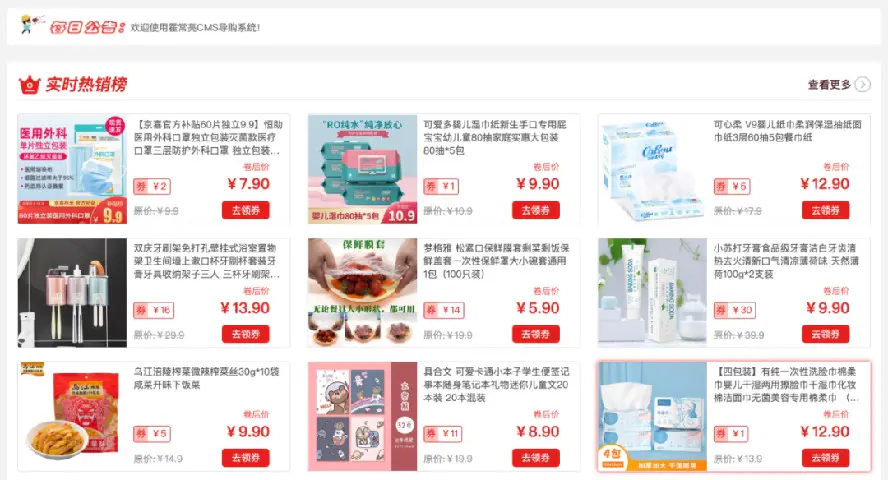Click 去领券 for the ¥7.90 surgical masks
Screen dimensions: 888x480
tap(246, 210)
